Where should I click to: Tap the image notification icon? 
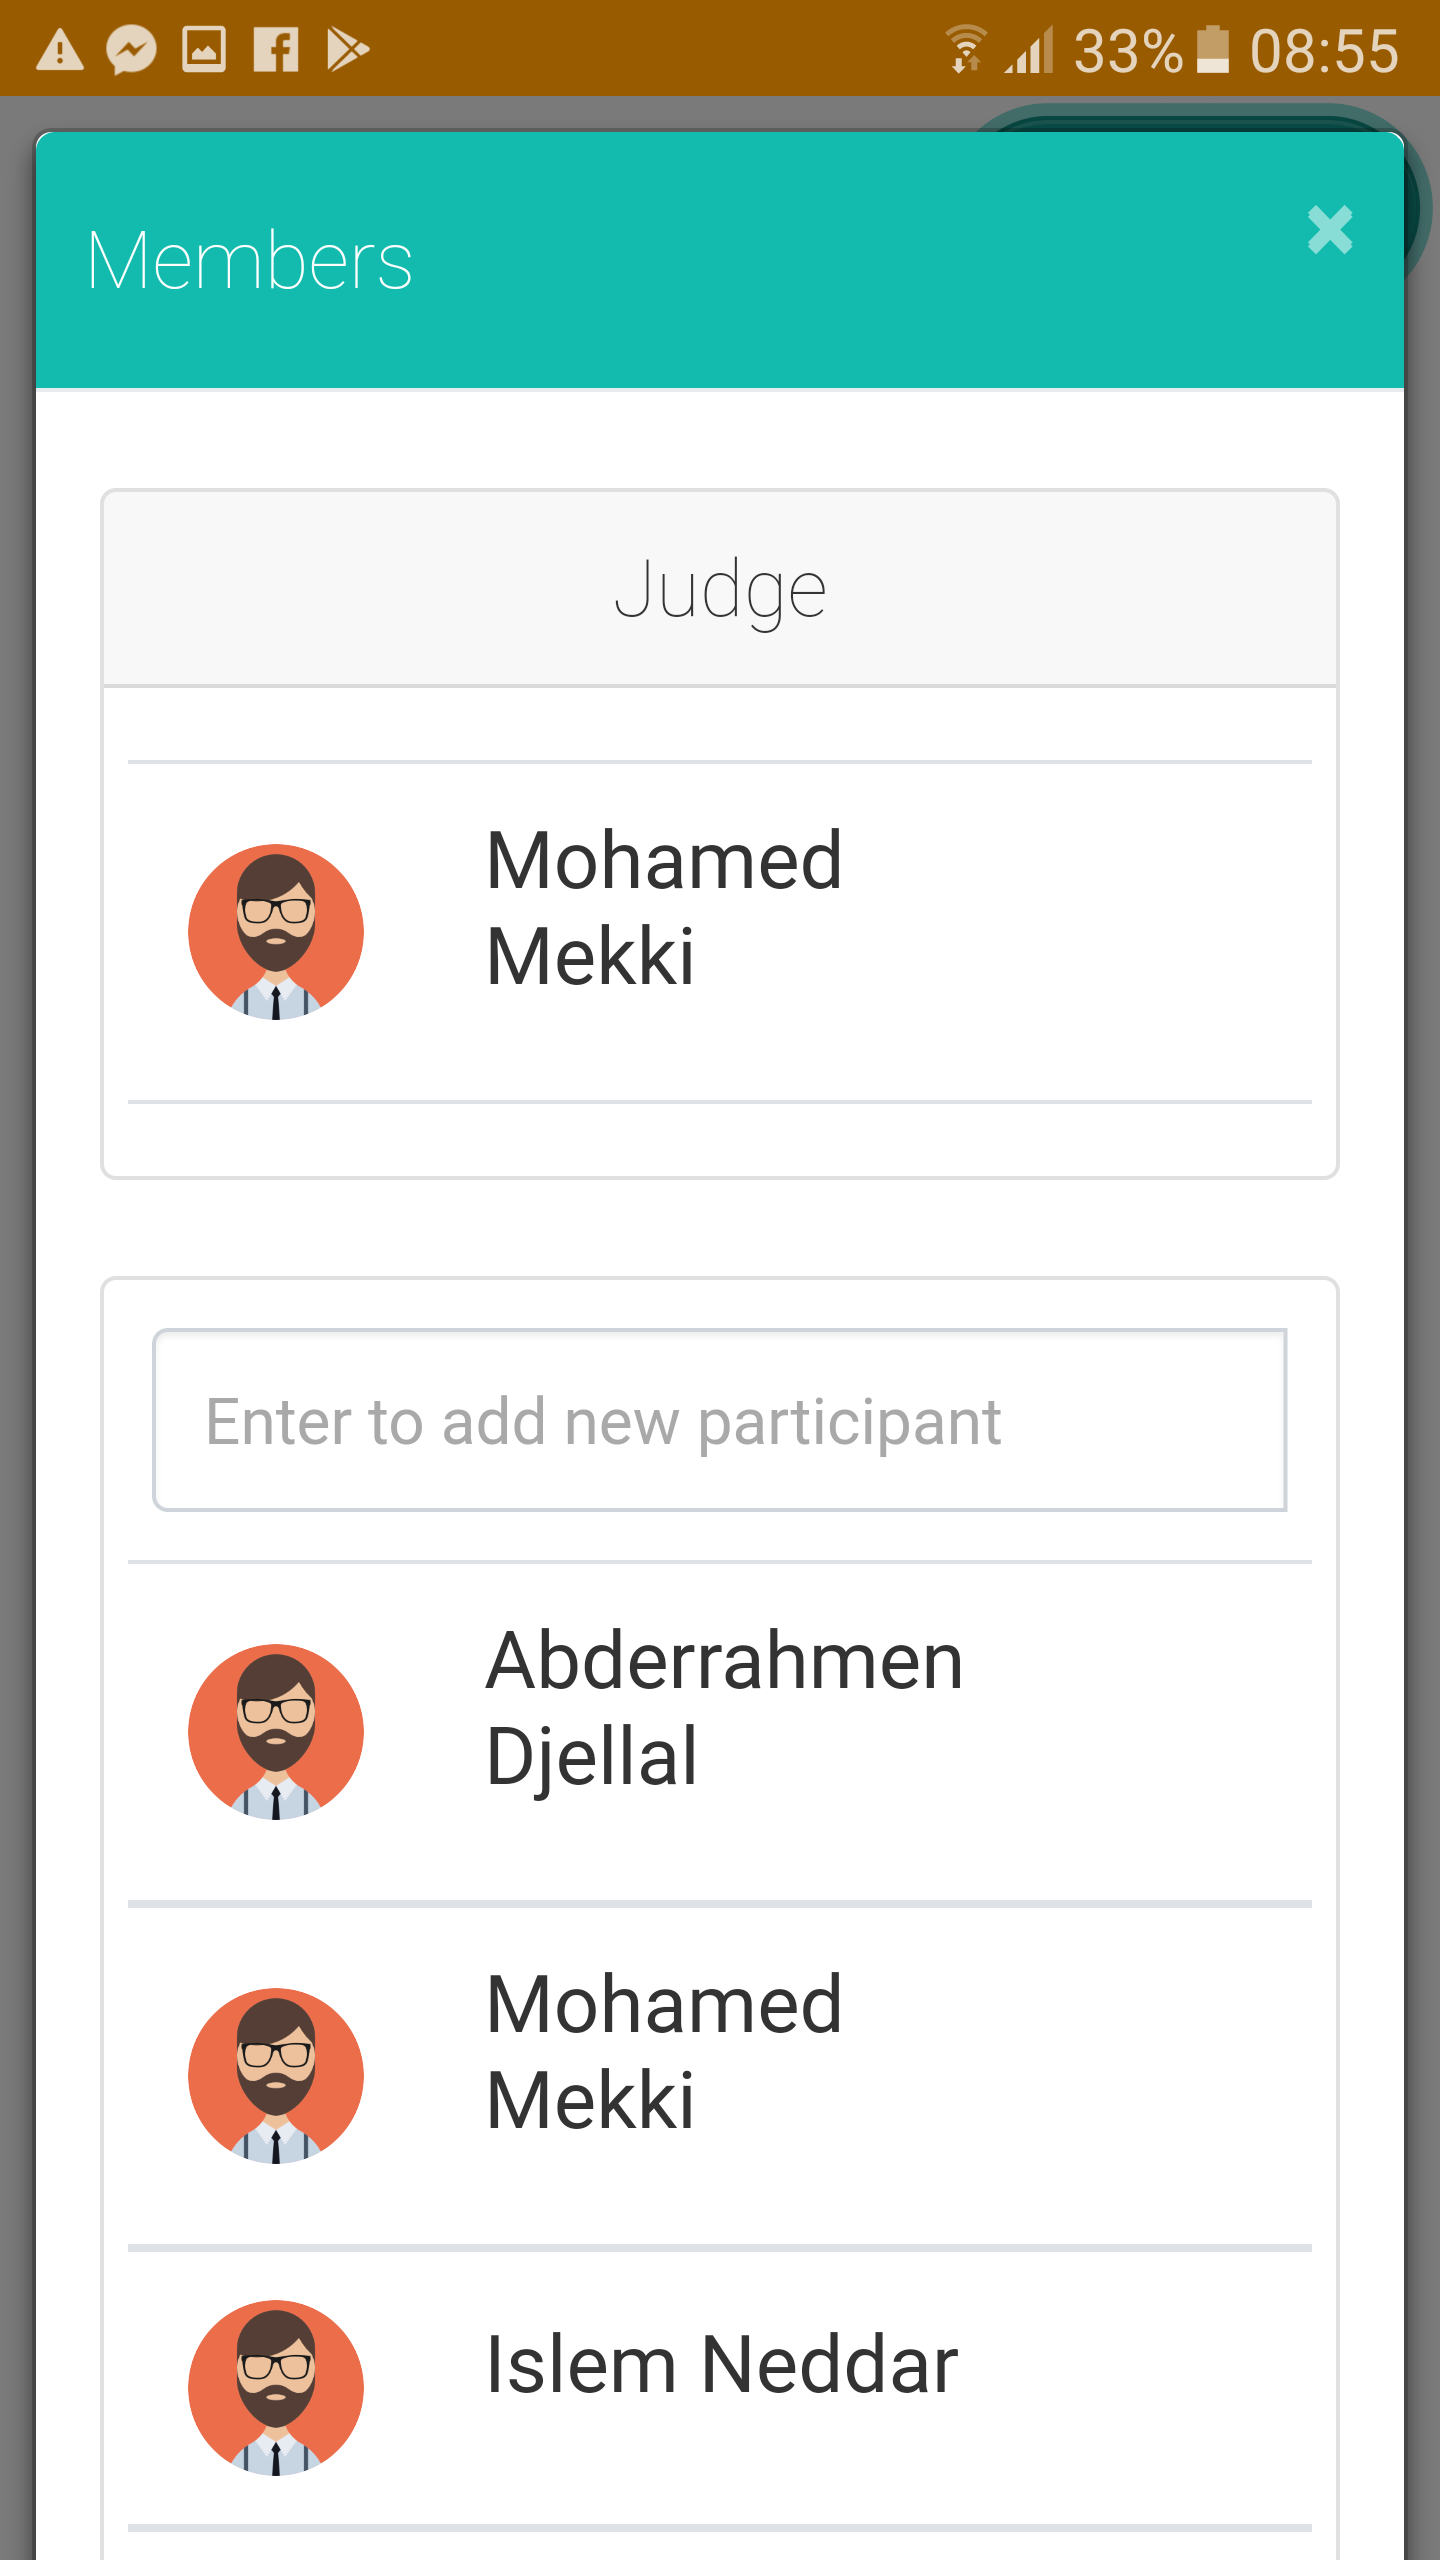(x=204, y=50)
